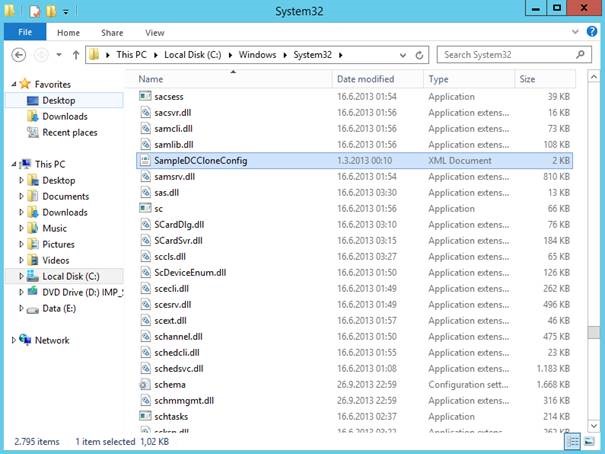The image size is (605, 454).
Task: Expand the Local Disk (C:) tree node
Action: (x=21, y=276)
